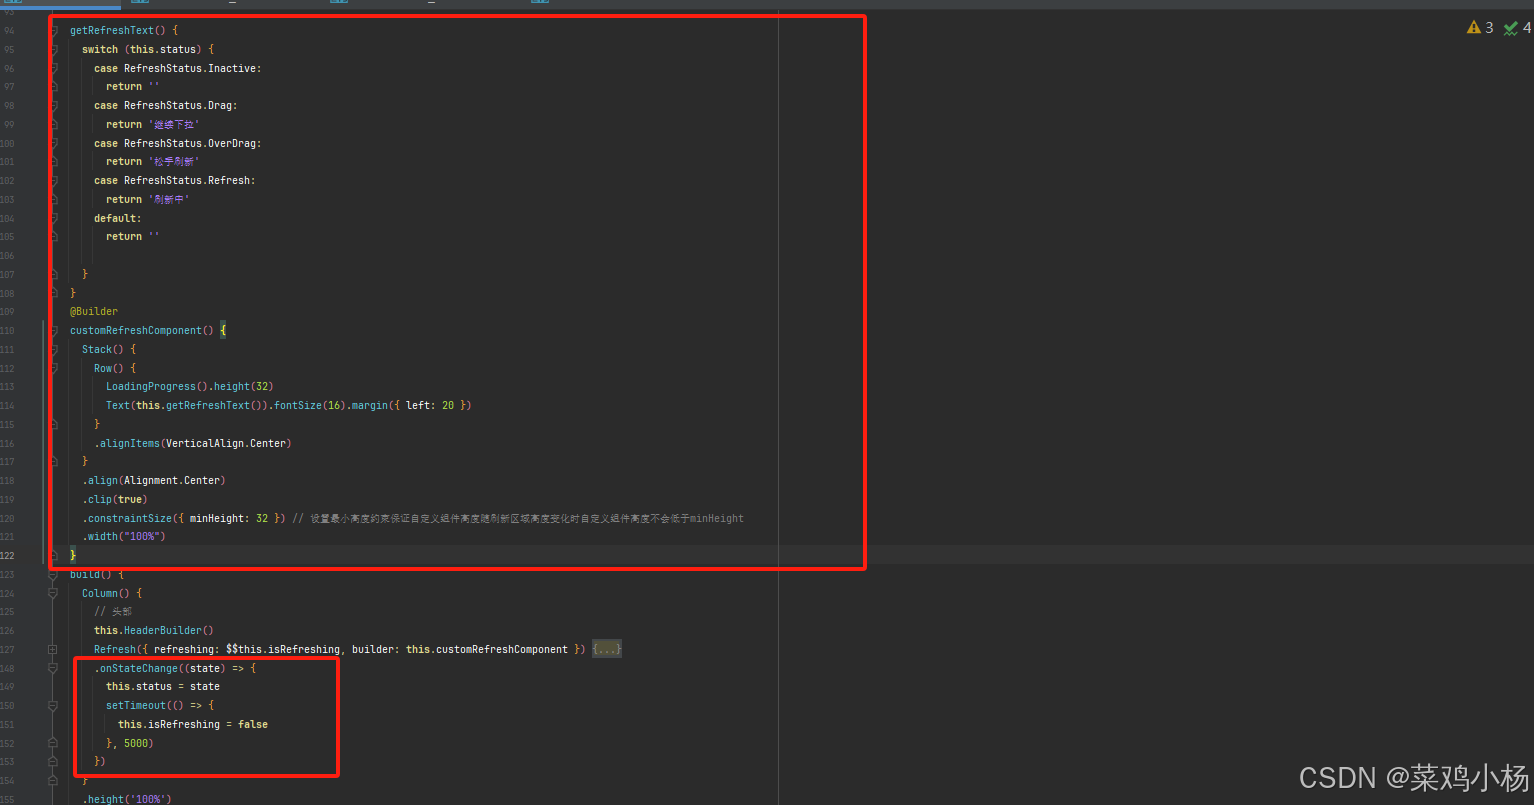Expand the folded Refresh block on line 127
1534x805 pixels.
tap(53, 649)
